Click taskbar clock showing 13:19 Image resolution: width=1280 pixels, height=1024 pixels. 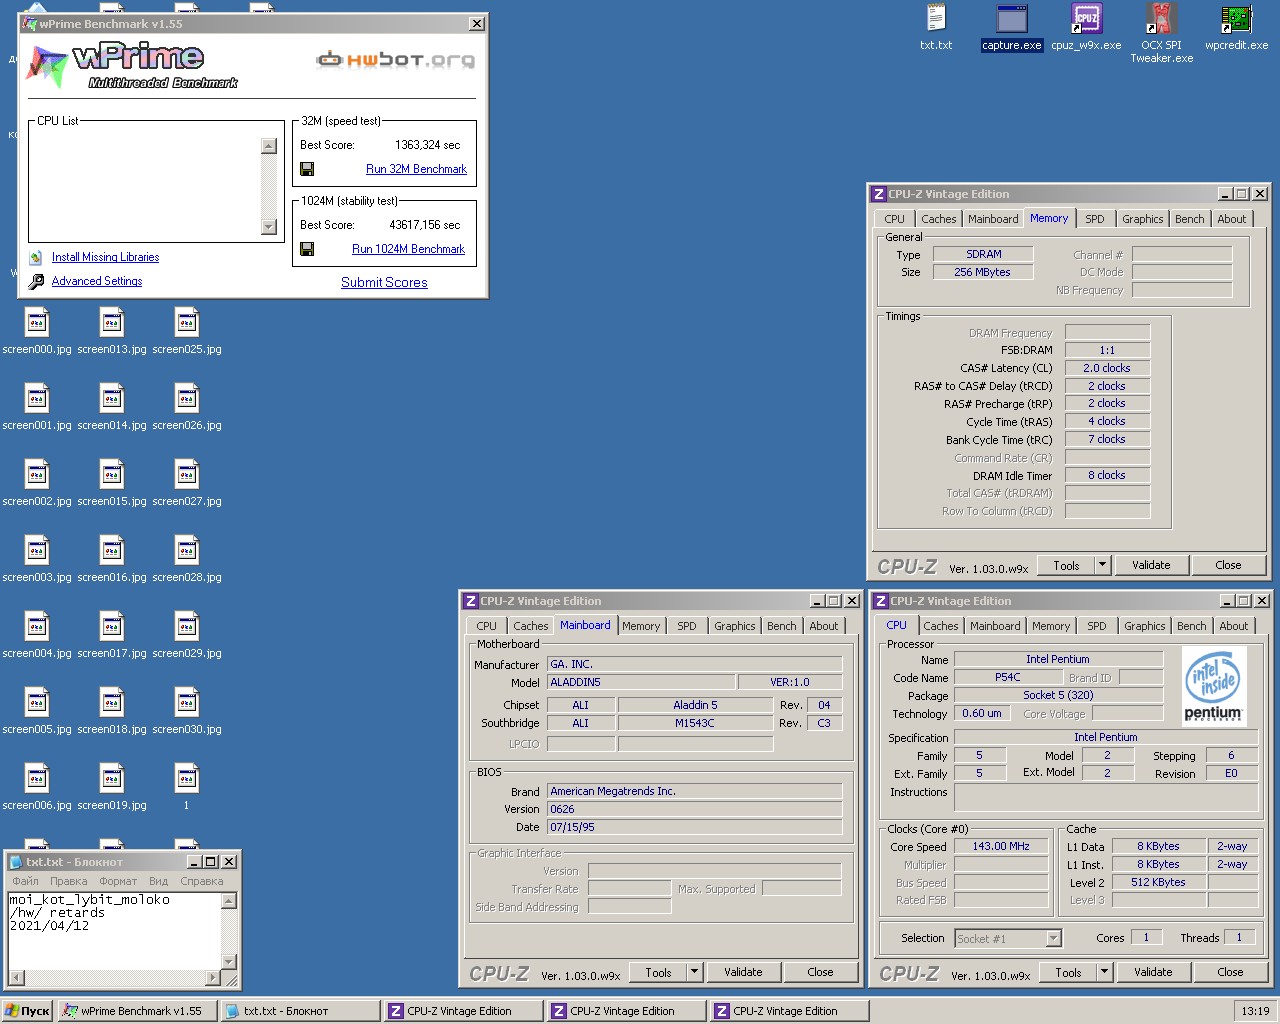(x=1255, y=1011)
